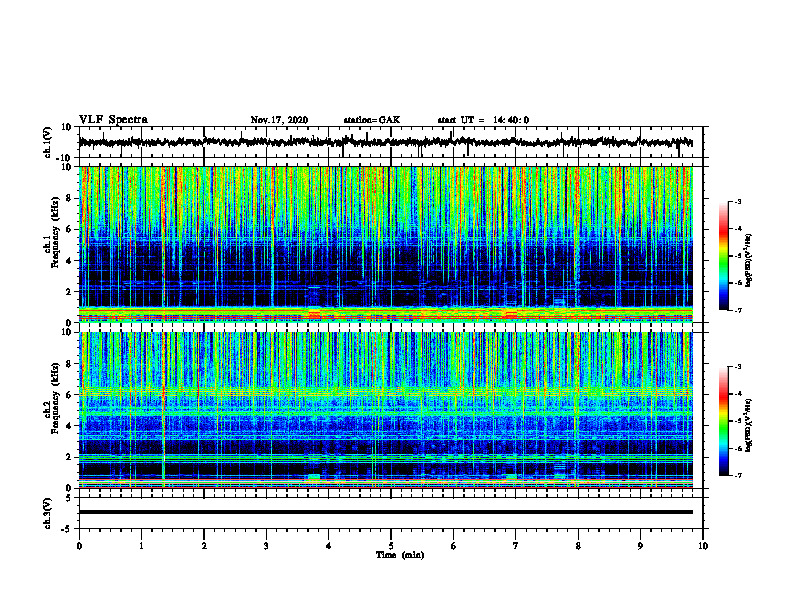Screen dimensions: 792x612
Task: Click the log(PSD) label beside ch.2 color scale
Action: coord(749,425)
